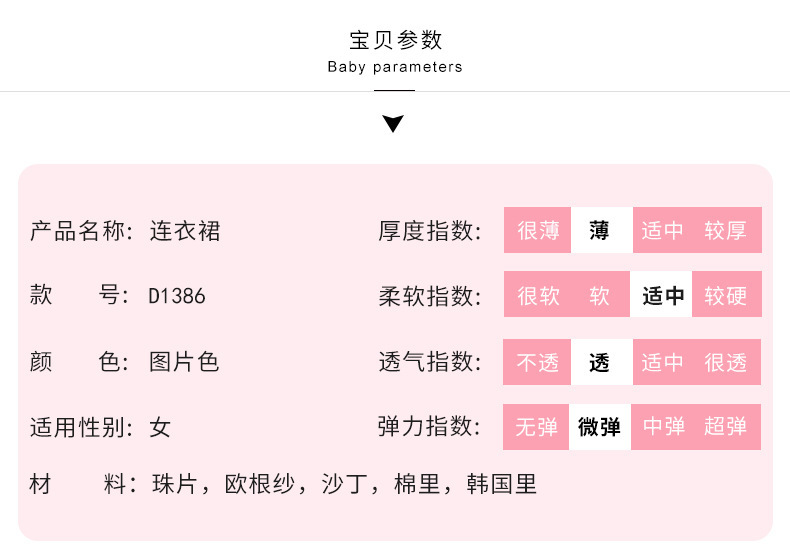This screenshot has height=558, width=790.
Task: Select 软 in the 柔软指数 row
Action: pos(600,296)
